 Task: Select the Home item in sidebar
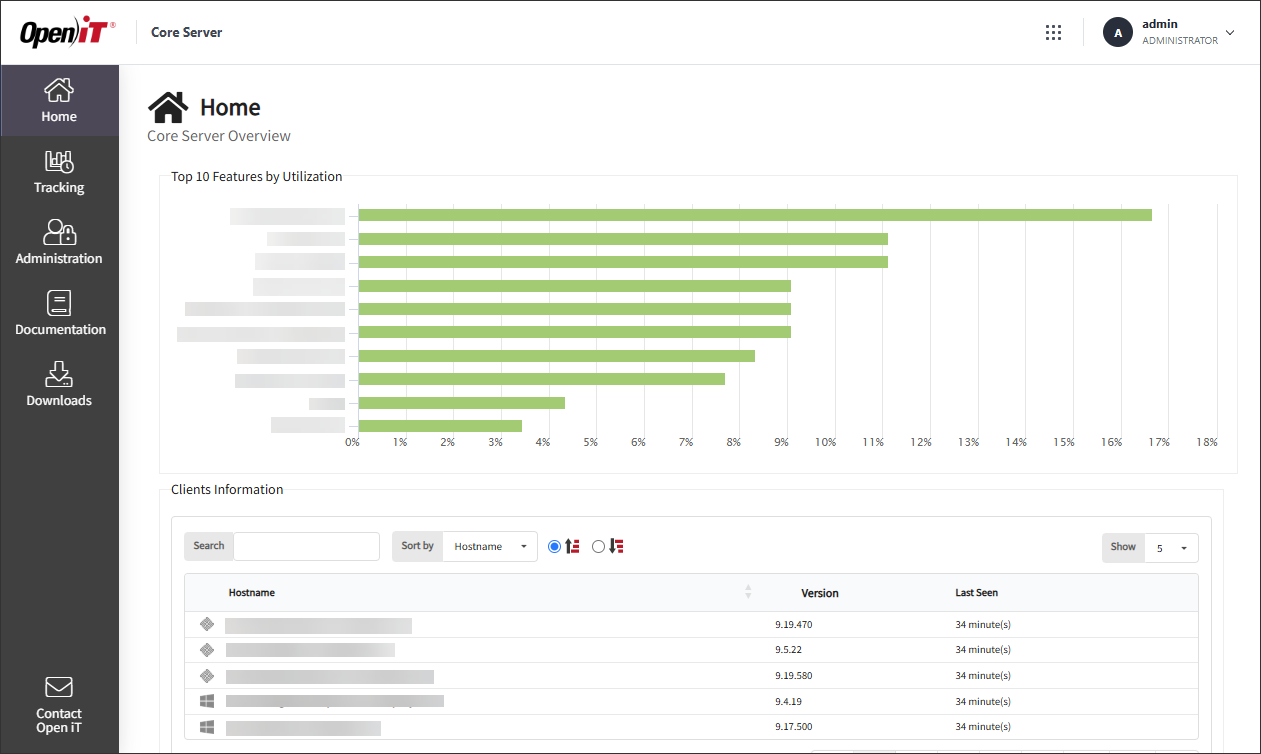pyautogui.click(x=59, y=101)
